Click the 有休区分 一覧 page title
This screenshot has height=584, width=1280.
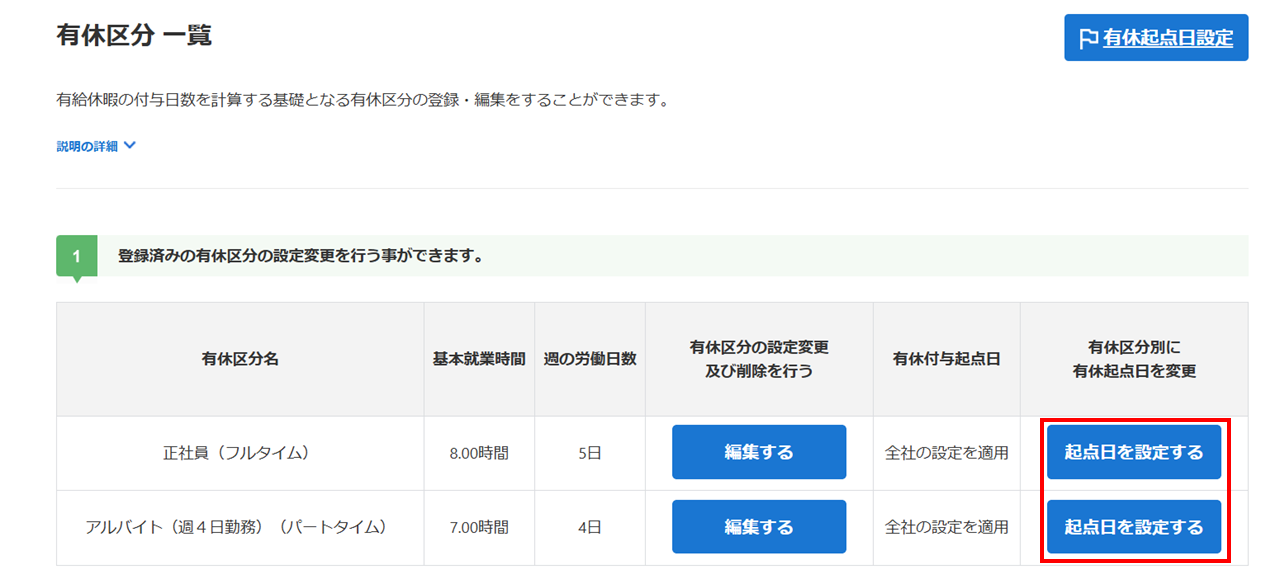[134, 36]
